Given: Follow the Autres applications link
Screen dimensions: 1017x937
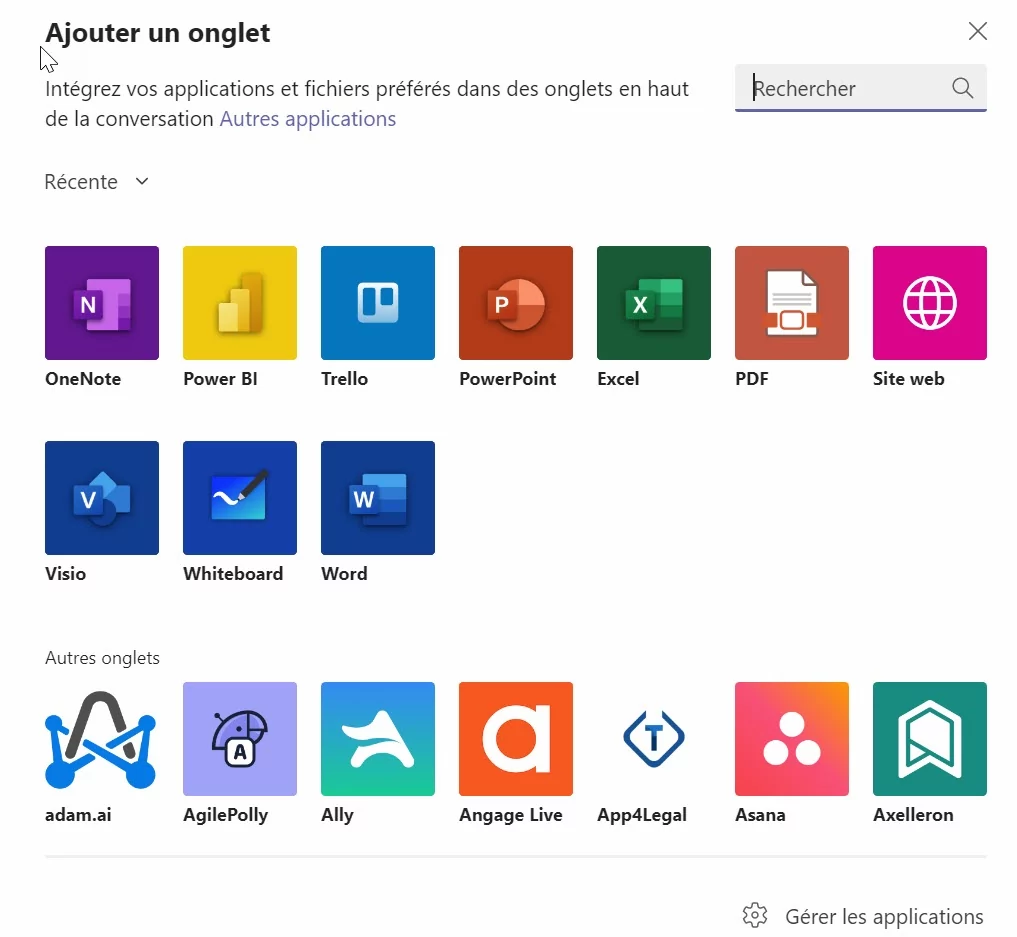Looking at the screenshot, I should (308, 119).
